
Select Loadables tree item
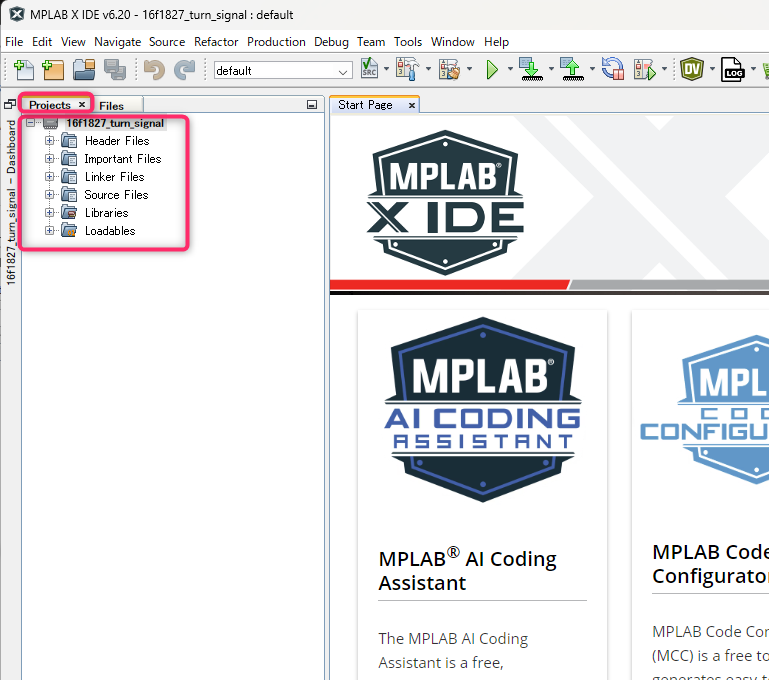coord(110,231)
